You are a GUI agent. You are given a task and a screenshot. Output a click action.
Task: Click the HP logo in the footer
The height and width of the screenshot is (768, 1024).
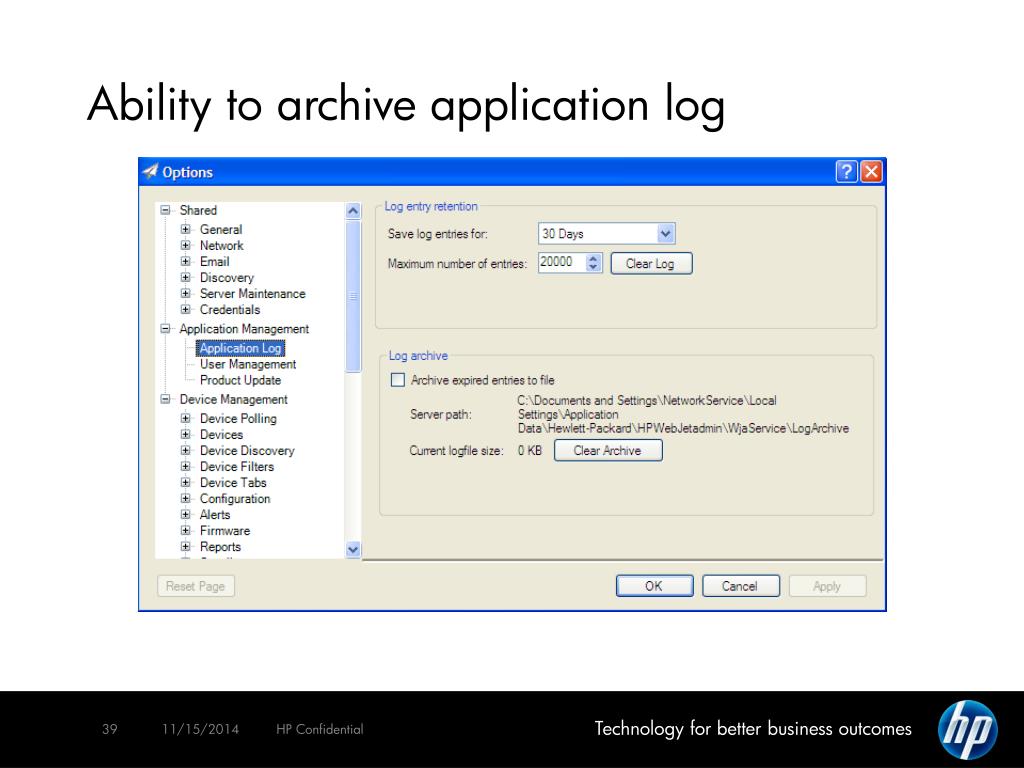click(968, 729)
